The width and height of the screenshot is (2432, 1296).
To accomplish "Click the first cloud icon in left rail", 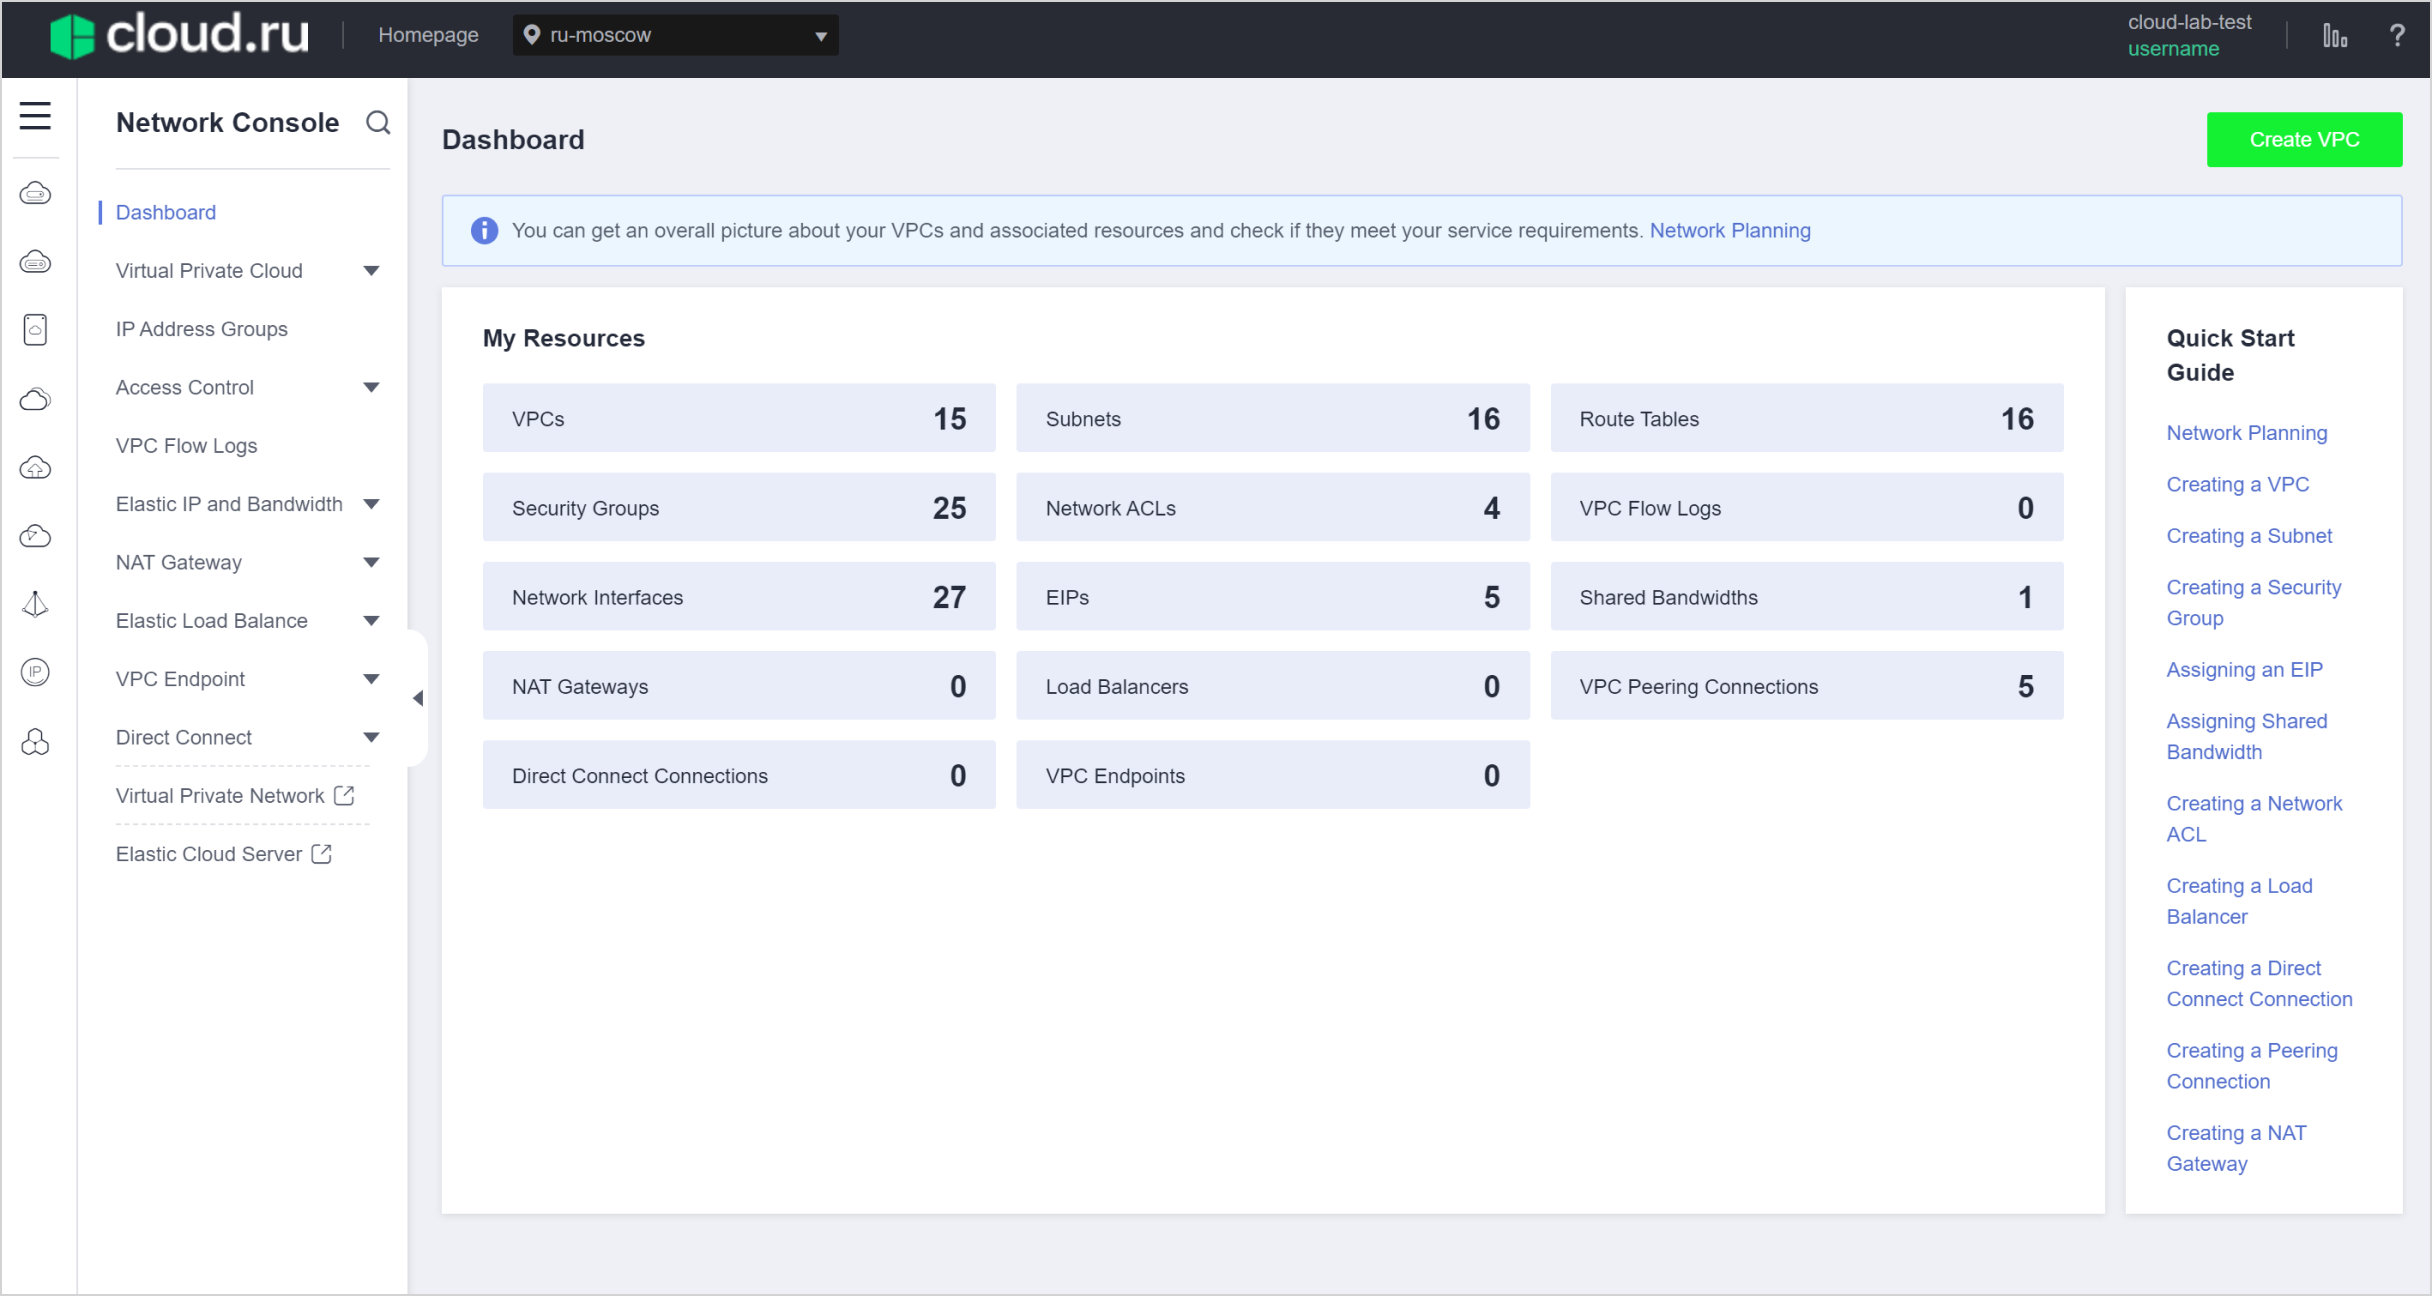I will [35, 193].
